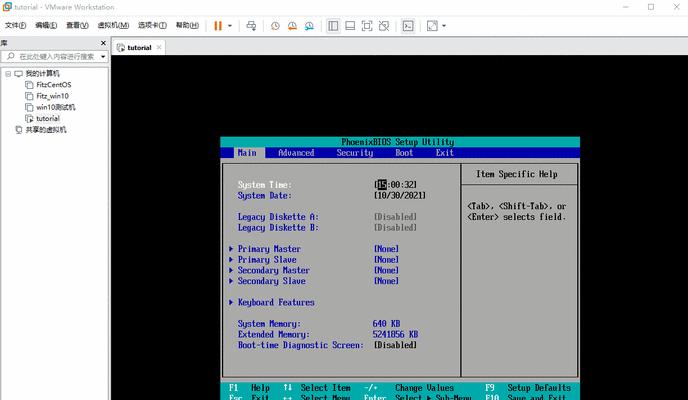Select the FitzCentOS virtual machine

tap(54, 85)
